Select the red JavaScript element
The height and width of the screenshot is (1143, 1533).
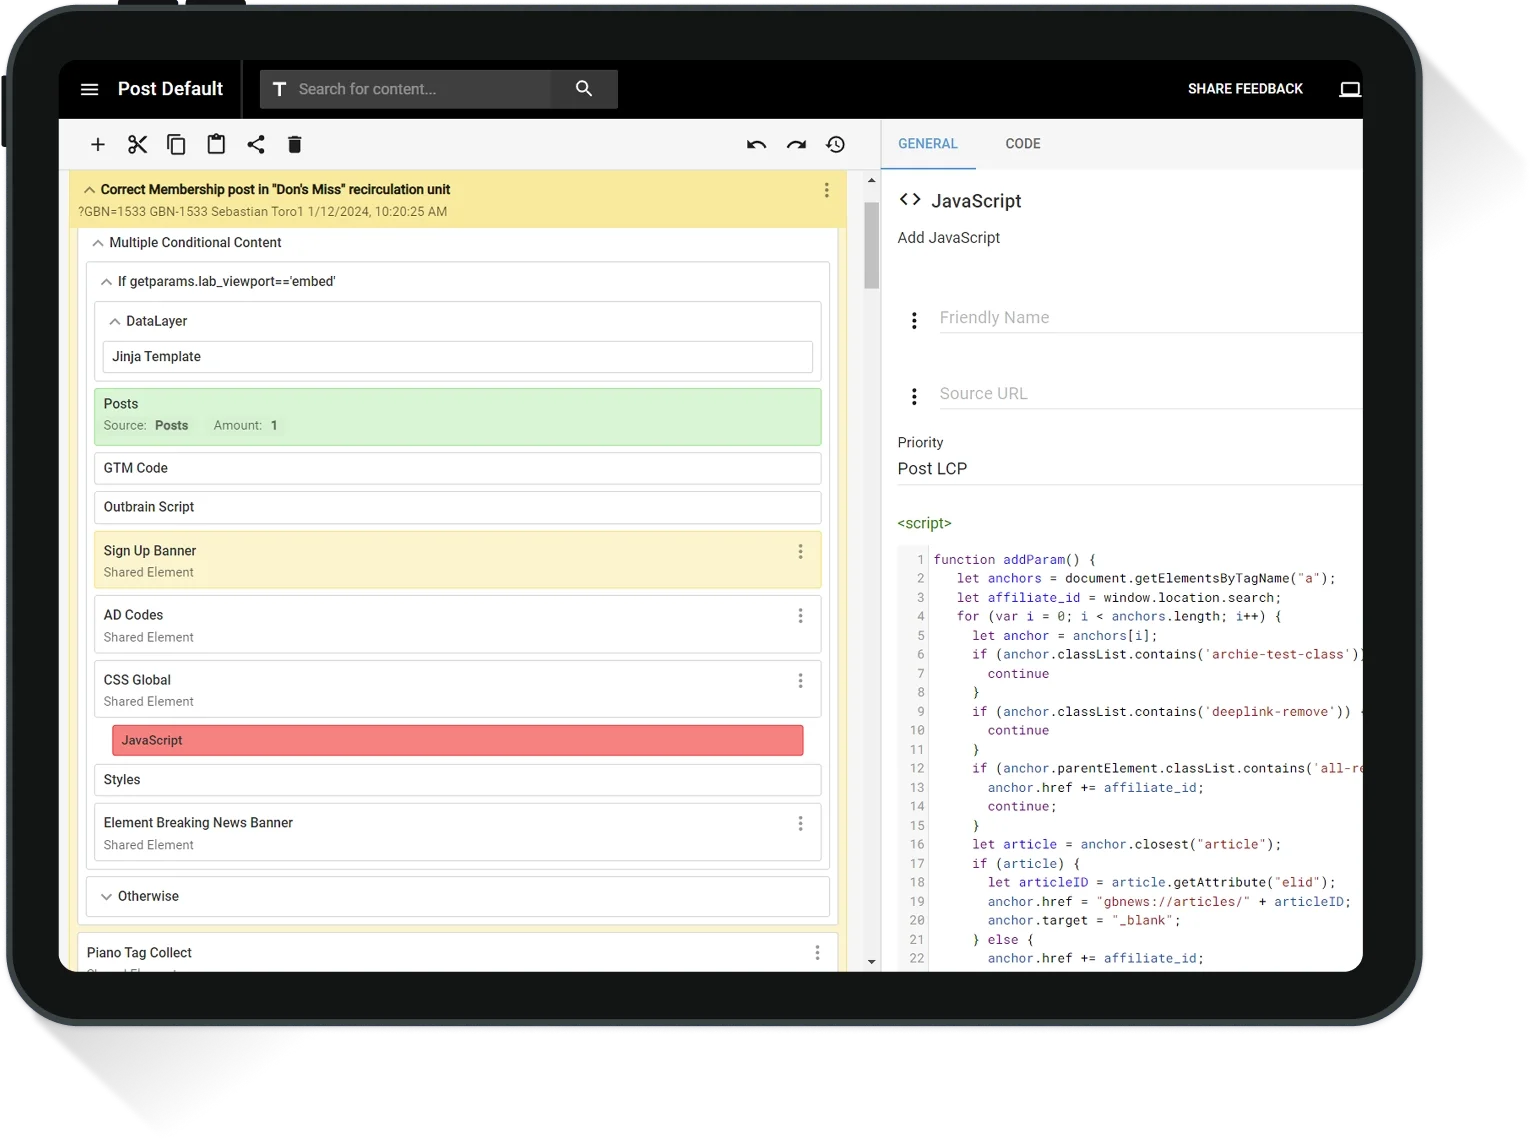(457, 741)
